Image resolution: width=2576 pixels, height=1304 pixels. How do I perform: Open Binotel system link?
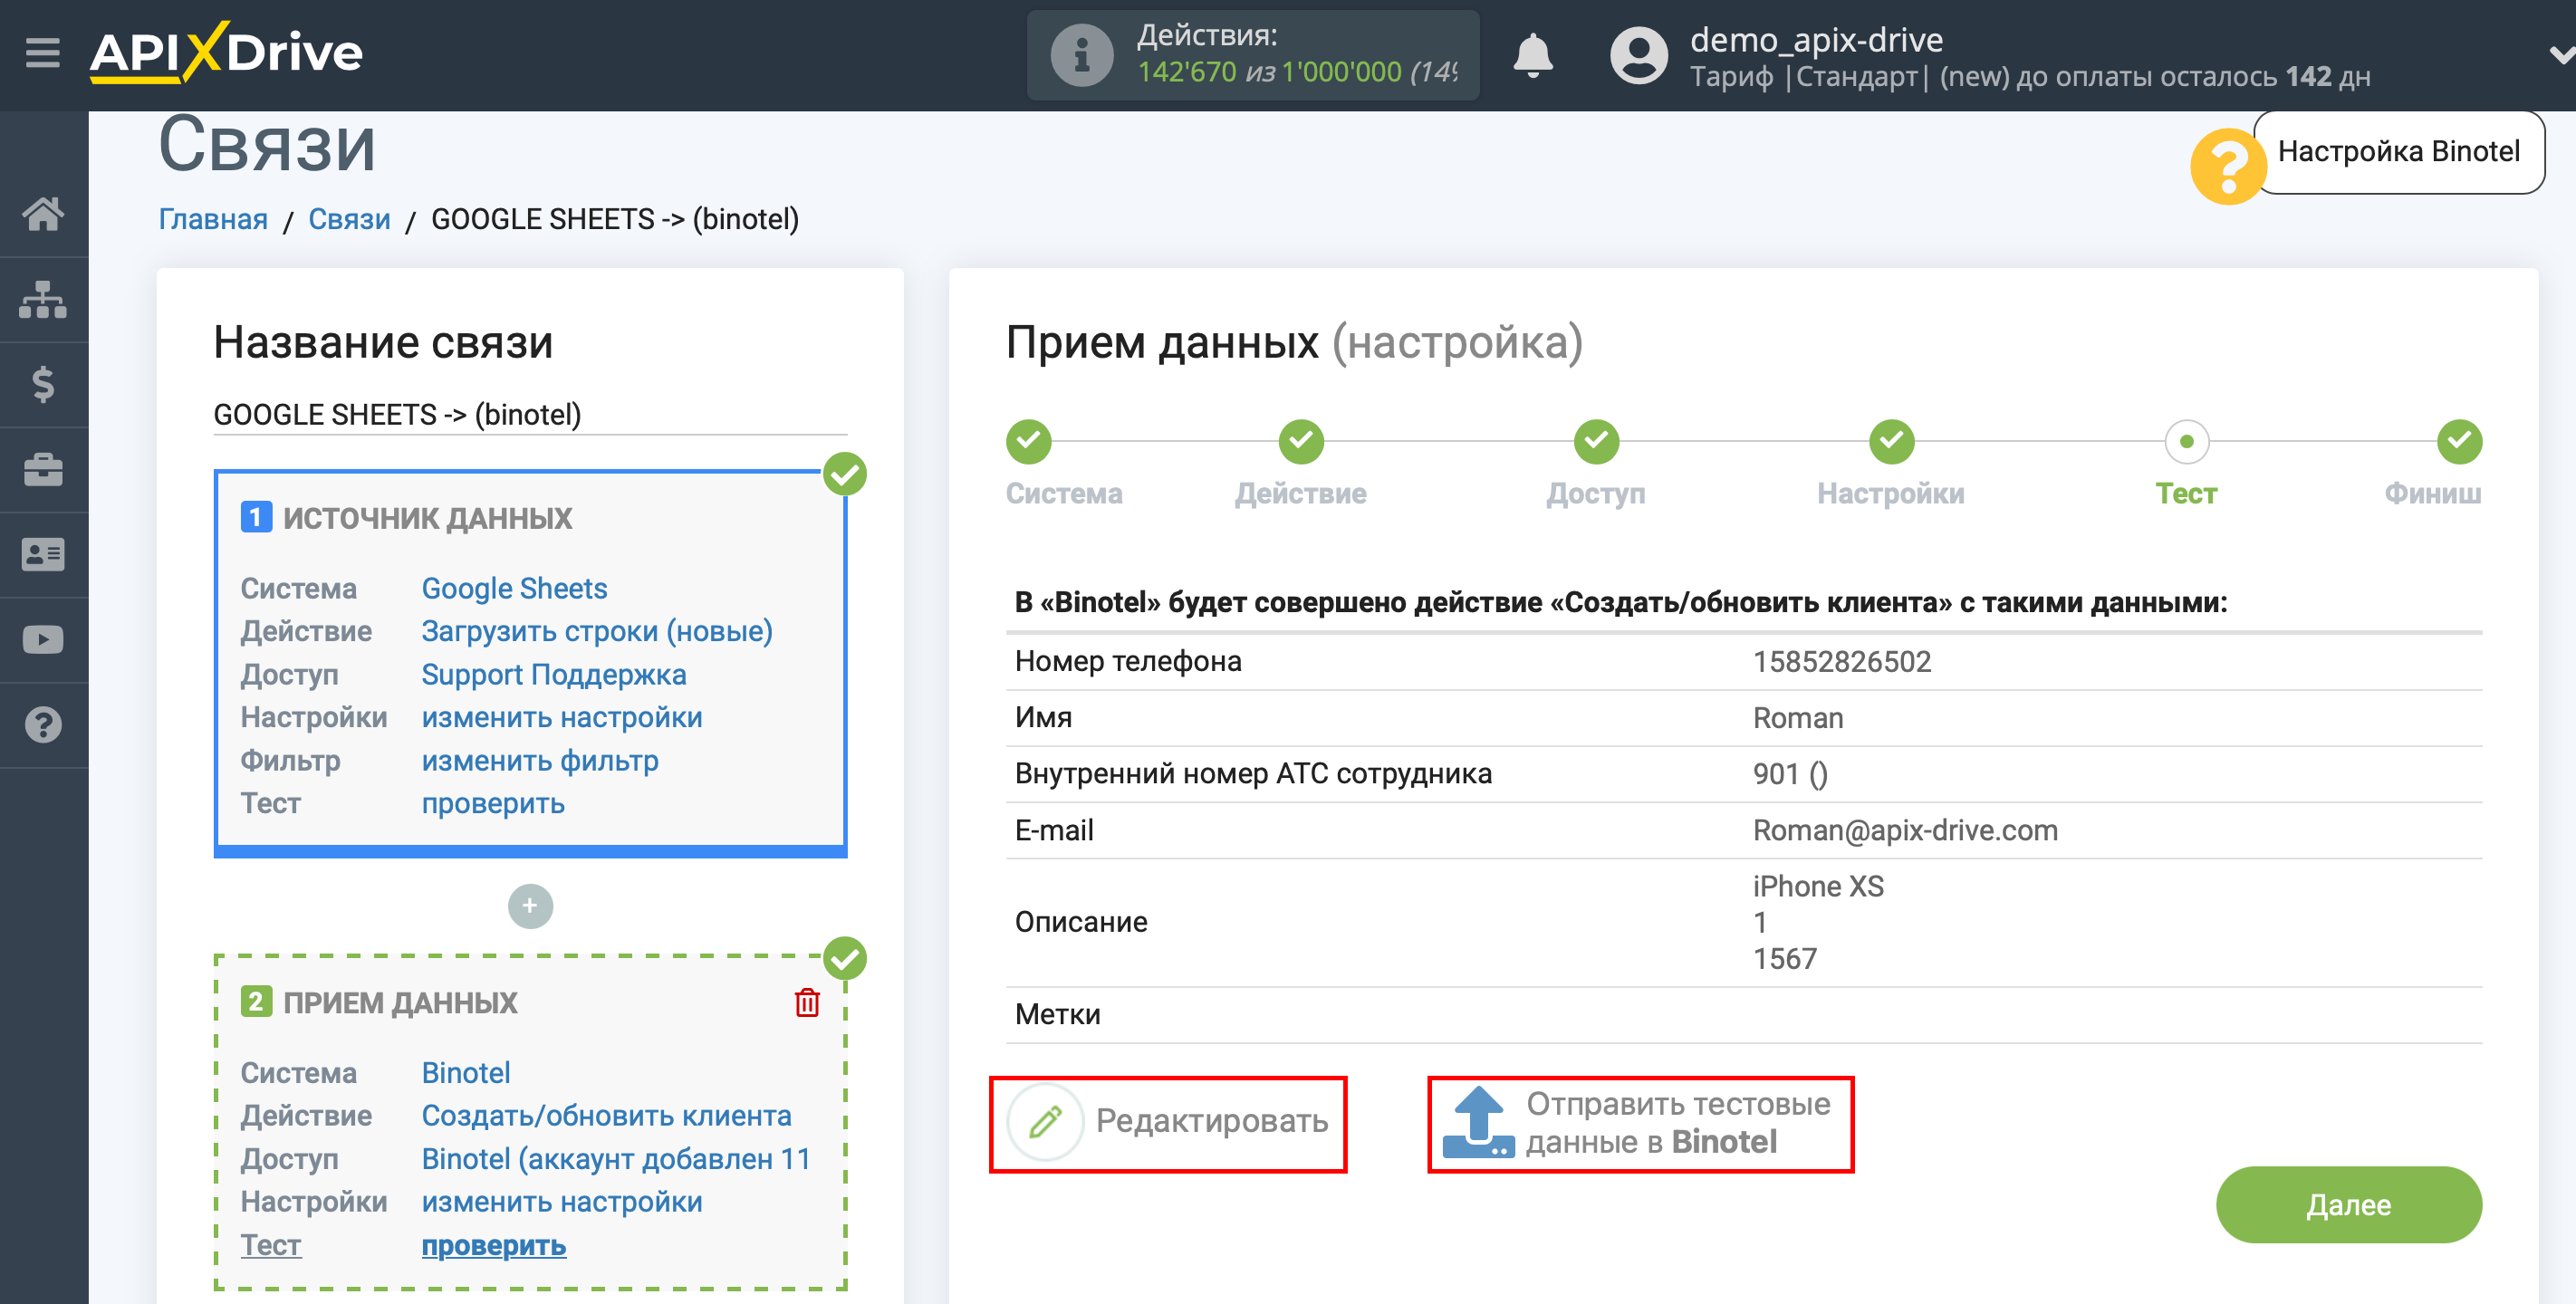click(x=466, y=1072)
